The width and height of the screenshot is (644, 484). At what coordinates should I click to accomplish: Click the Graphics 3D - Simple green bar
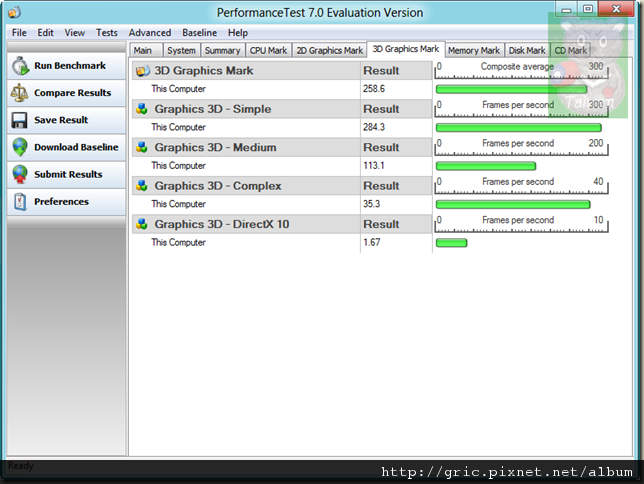pyautogui.click(x=519, y=127)
